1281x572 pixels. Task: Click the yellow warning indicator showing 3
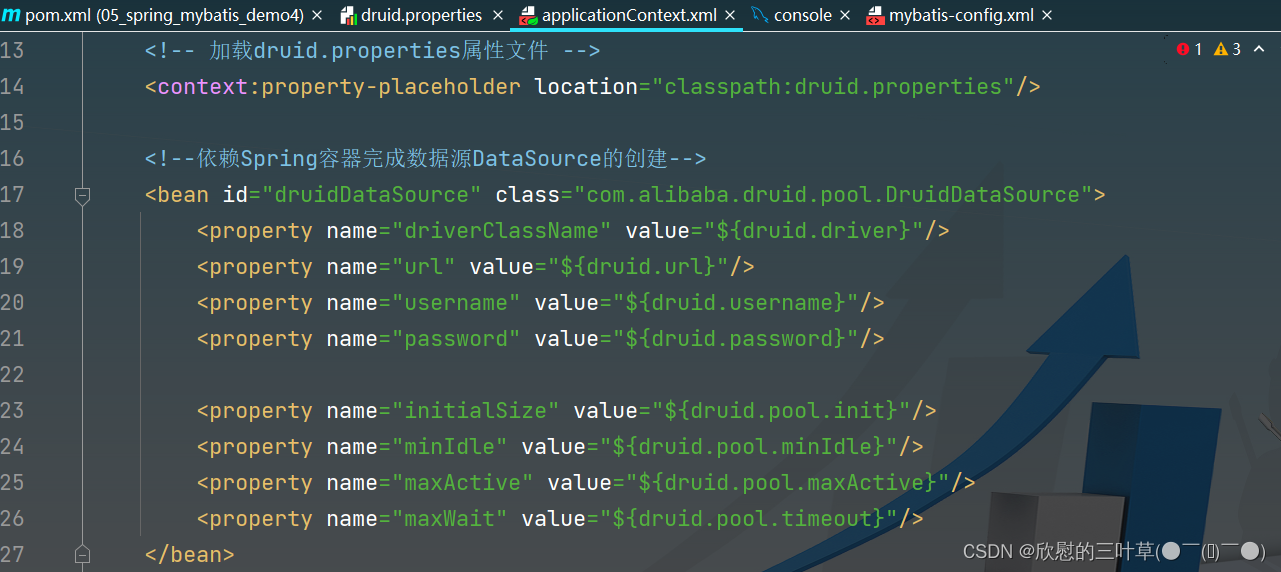pyautogui.click(x=1227, y=49)
